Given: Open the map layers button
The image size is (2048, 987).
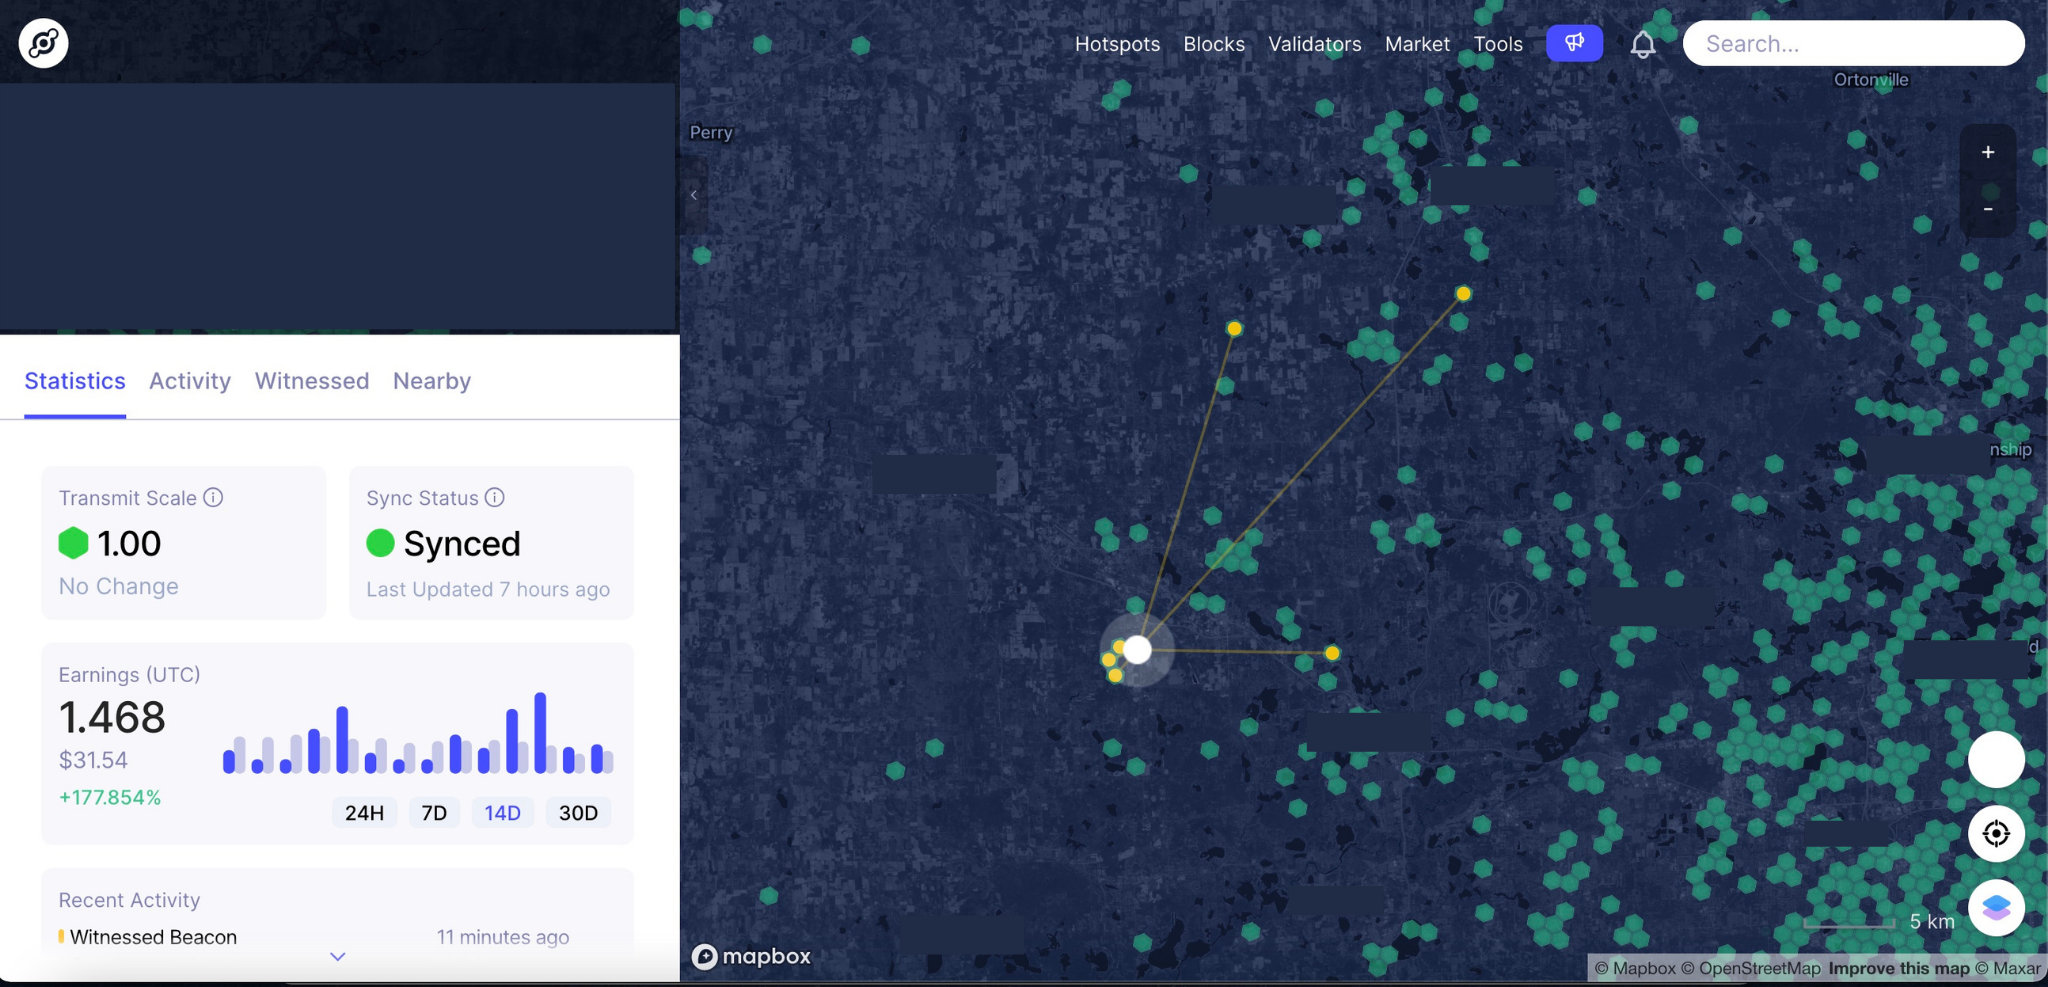Looking at the screenshot, I should [1995, 907].
